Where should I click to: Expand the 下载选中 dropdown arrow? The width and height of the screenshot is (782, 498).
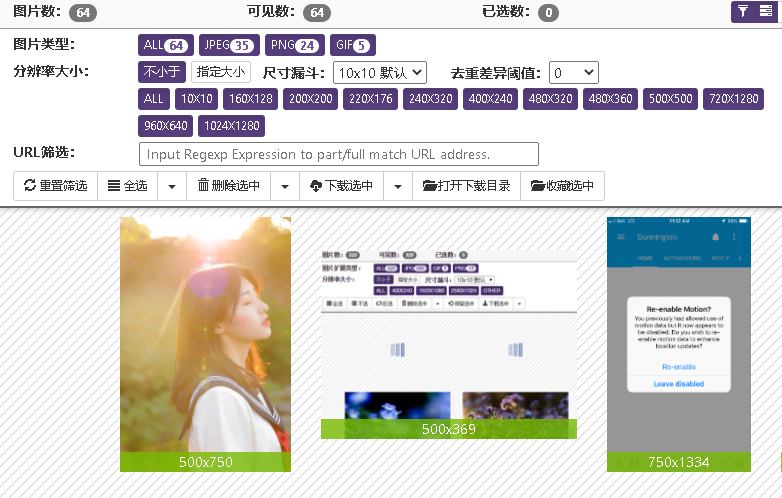tap(398, 186)
